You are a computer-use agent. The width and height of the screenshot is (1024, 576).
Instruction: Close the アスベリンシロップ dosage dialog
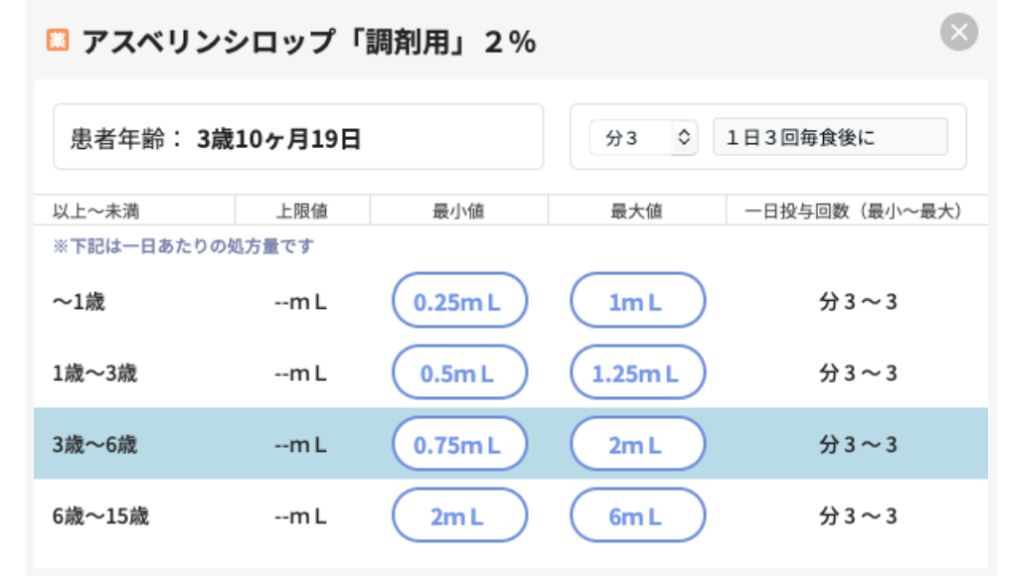click(x=959, y=33)
